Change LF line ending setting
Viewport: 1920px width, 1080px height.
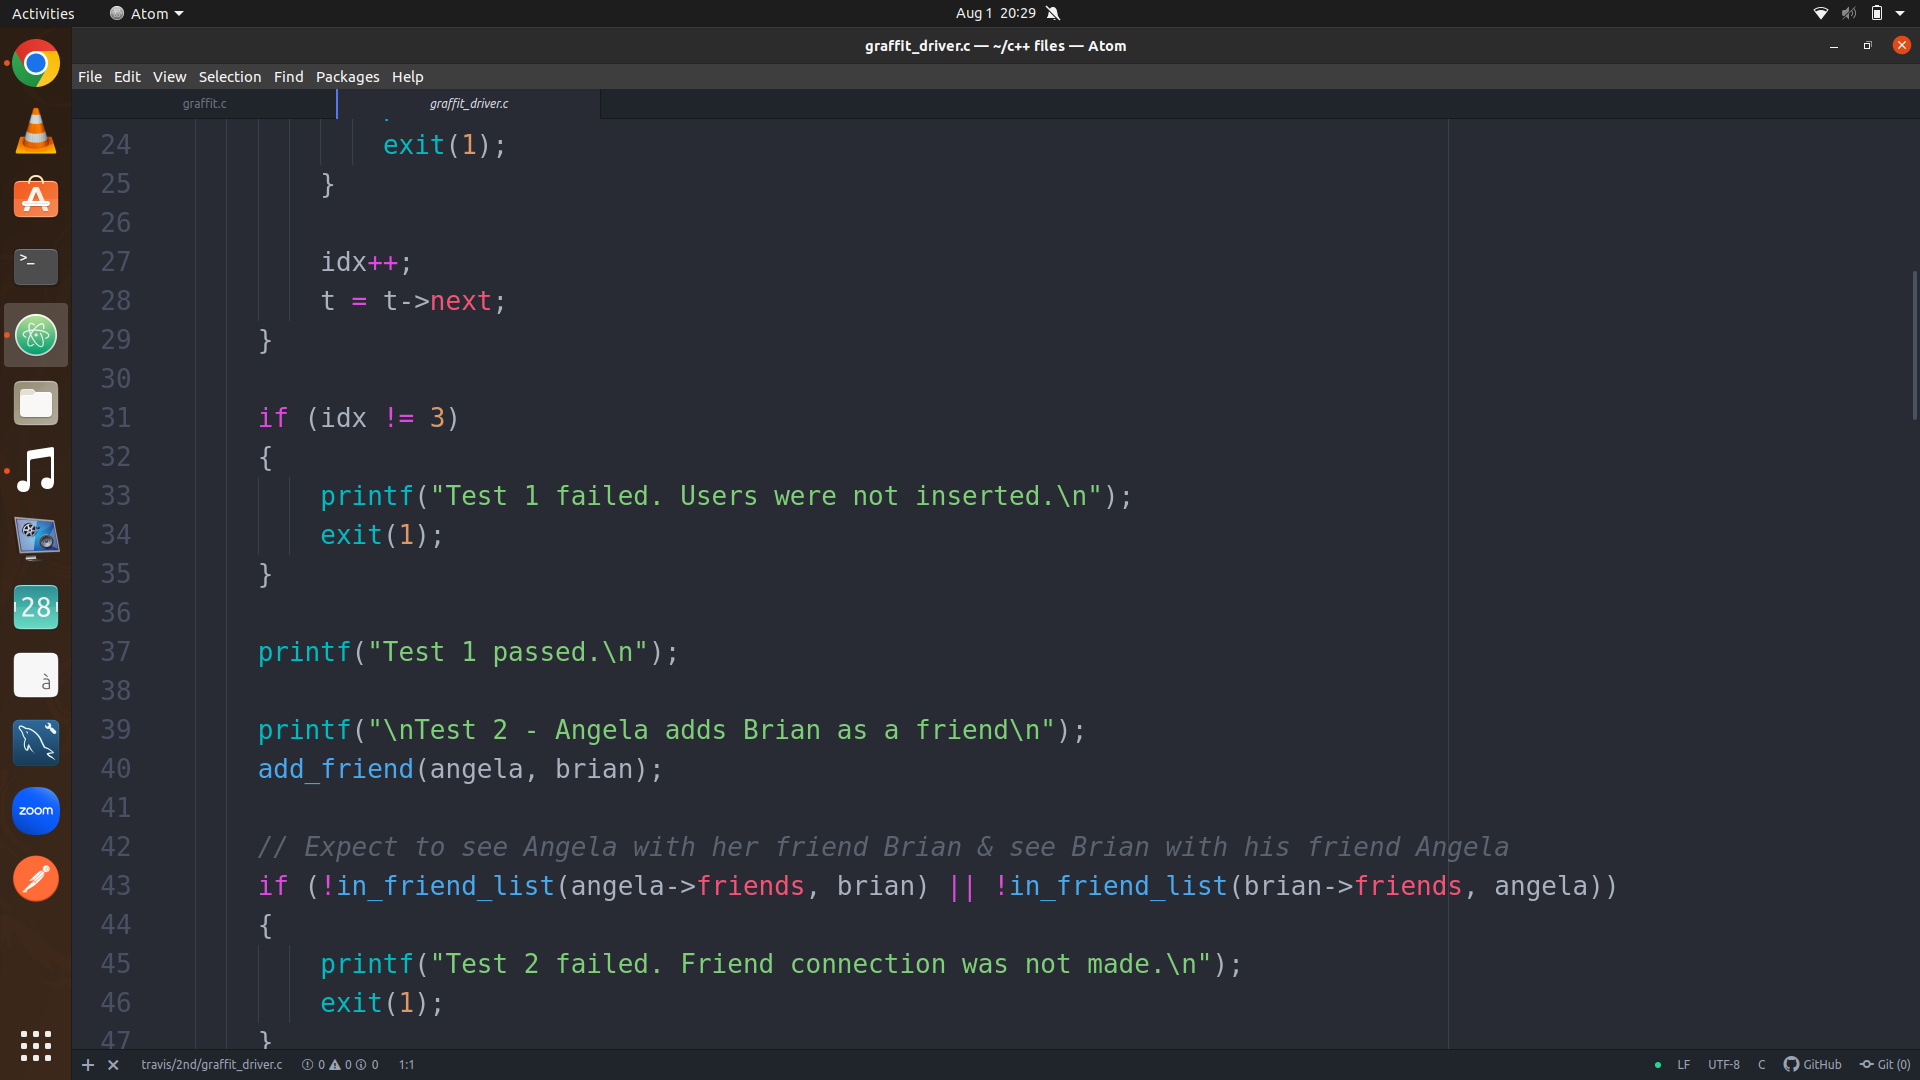pyautogui.click(x=1684, y=1065)
